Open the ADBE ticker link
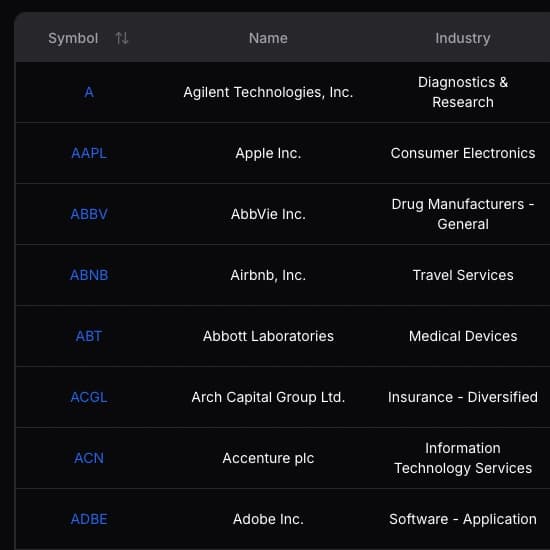Image resolution: width=550 pixels, height=550 pixels. tap(89, 519)
